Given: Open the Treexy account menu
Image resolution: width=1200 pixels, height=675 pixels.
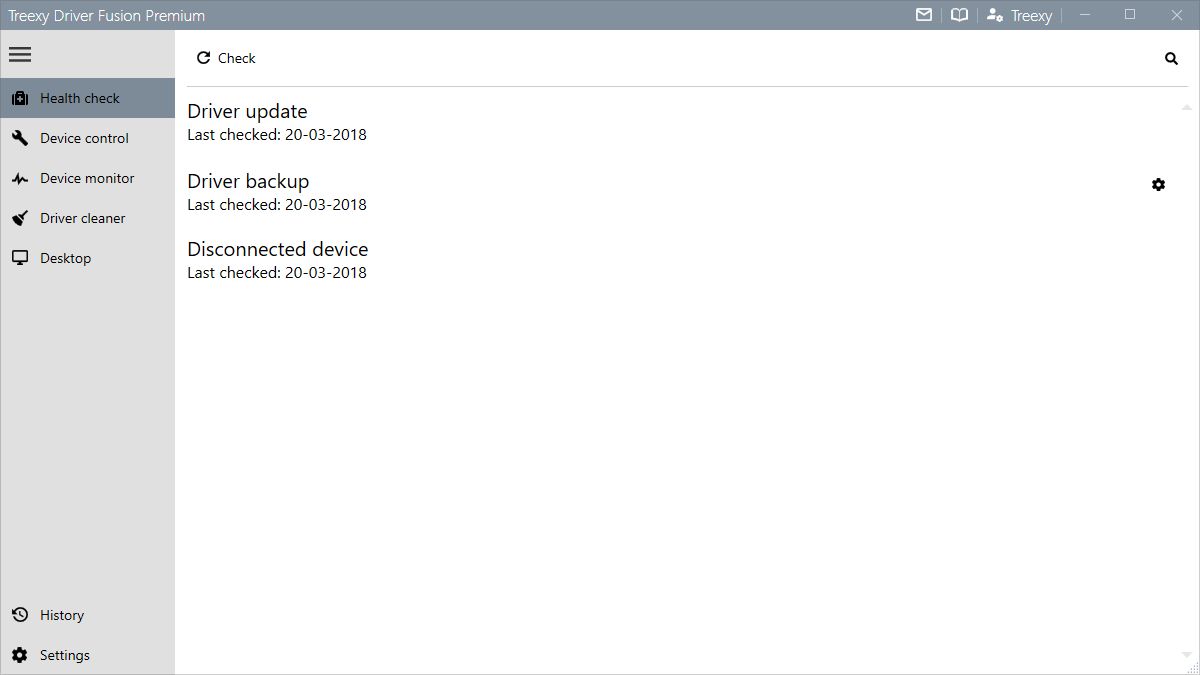Looking at the screenshot, I should coord(1019,15).
